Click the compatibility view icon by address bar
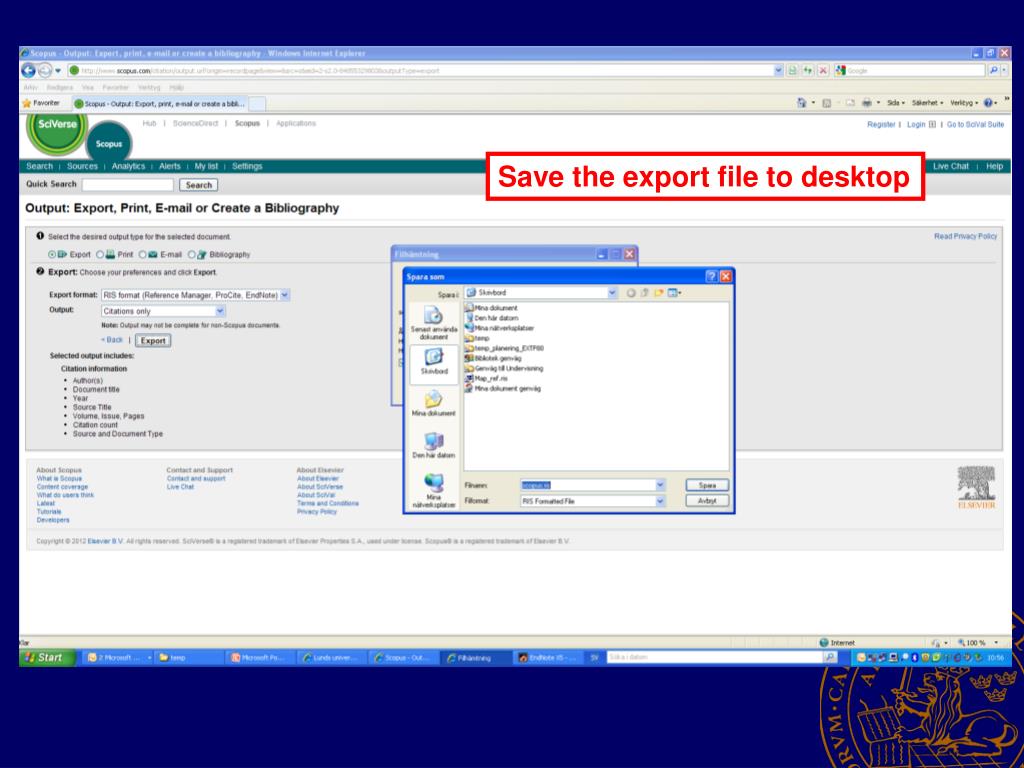Viewport: 1024px width, 768px height. 792,71
